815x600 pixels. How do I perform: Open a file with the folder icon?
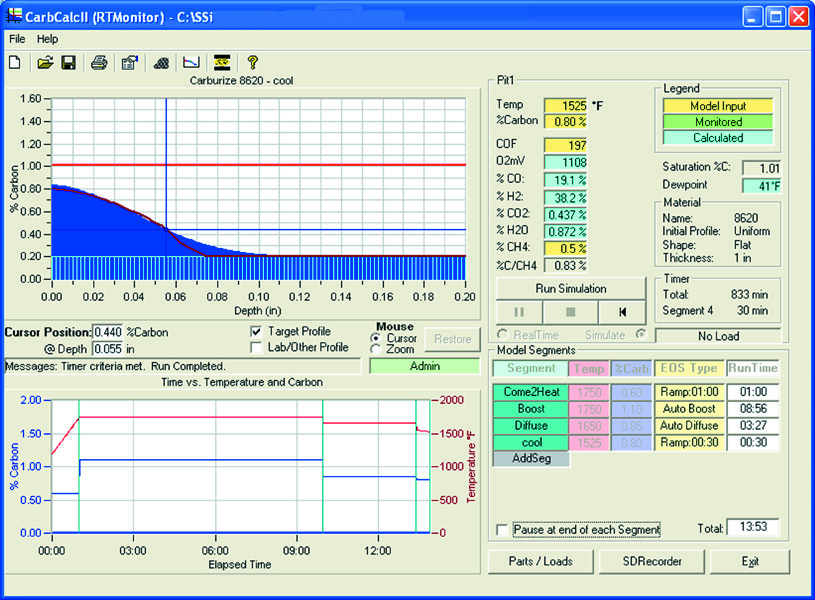pos(45,63)
